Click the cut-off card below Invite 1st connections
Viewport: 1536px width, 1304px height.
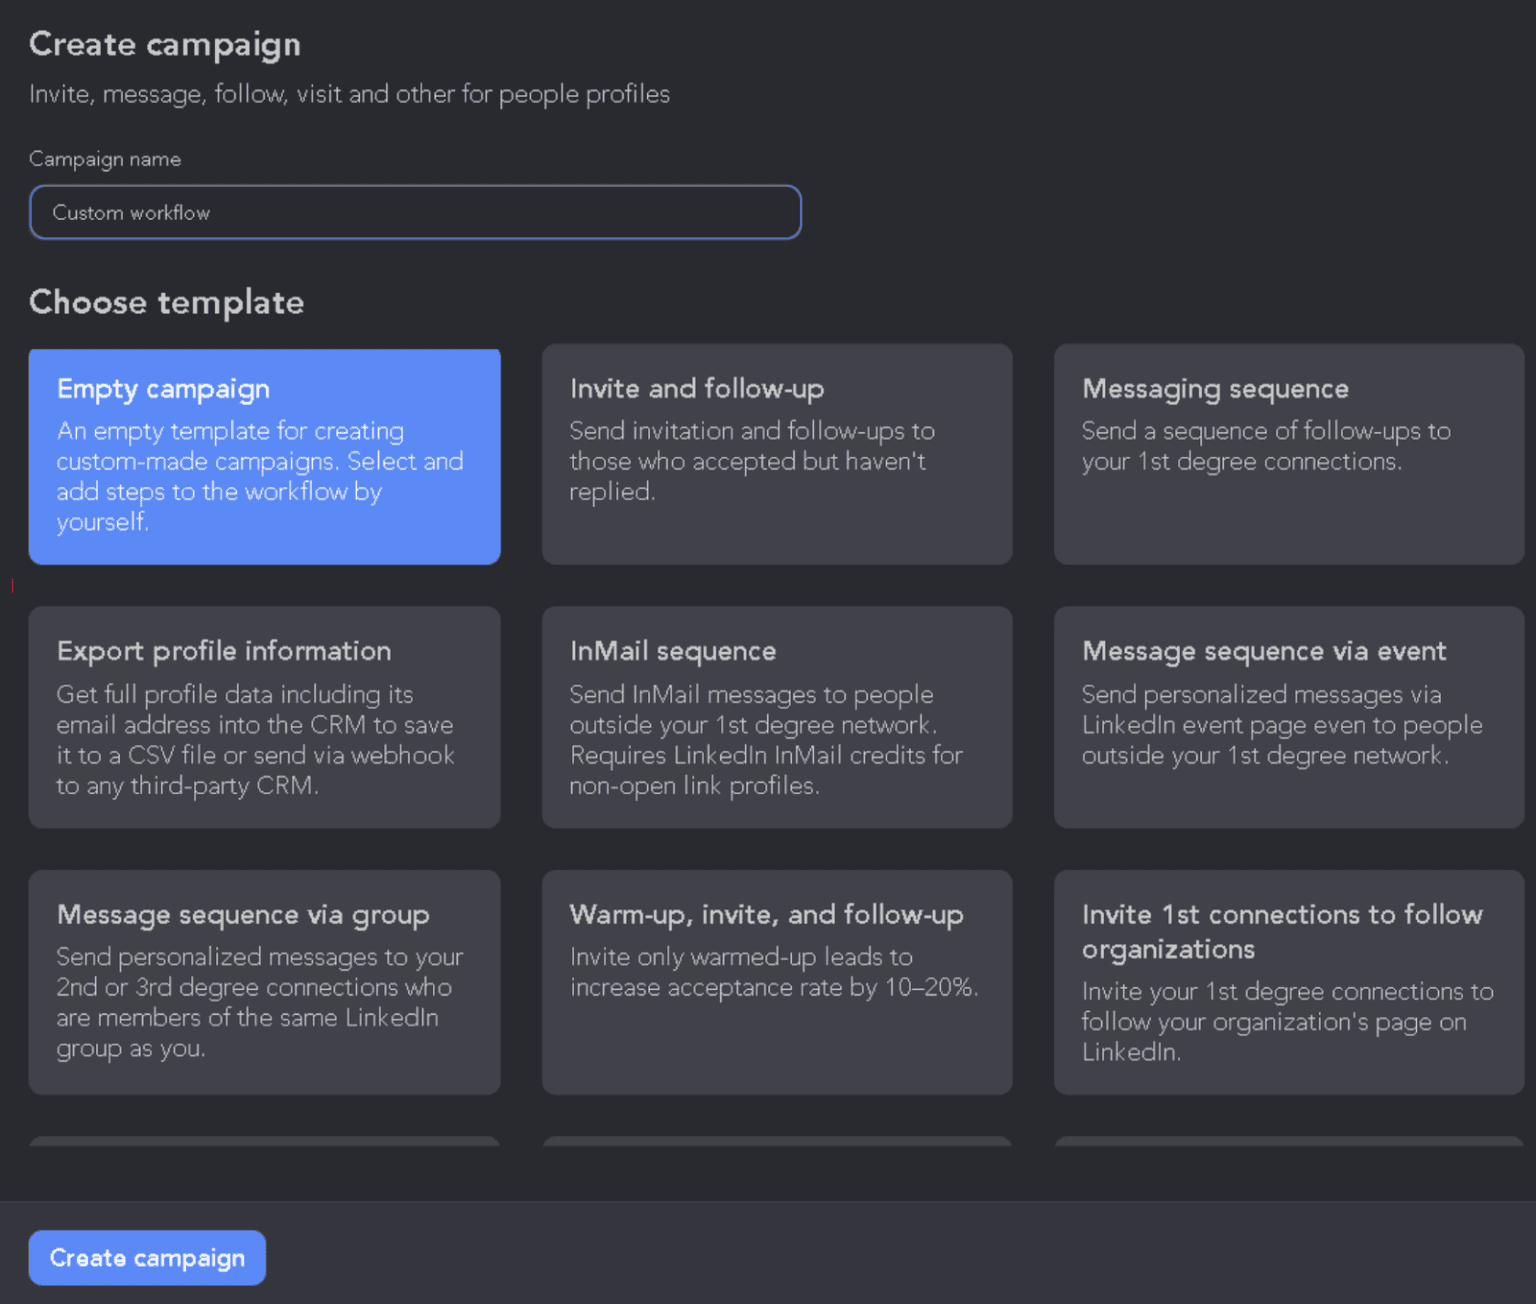tap(1288, 1141)
